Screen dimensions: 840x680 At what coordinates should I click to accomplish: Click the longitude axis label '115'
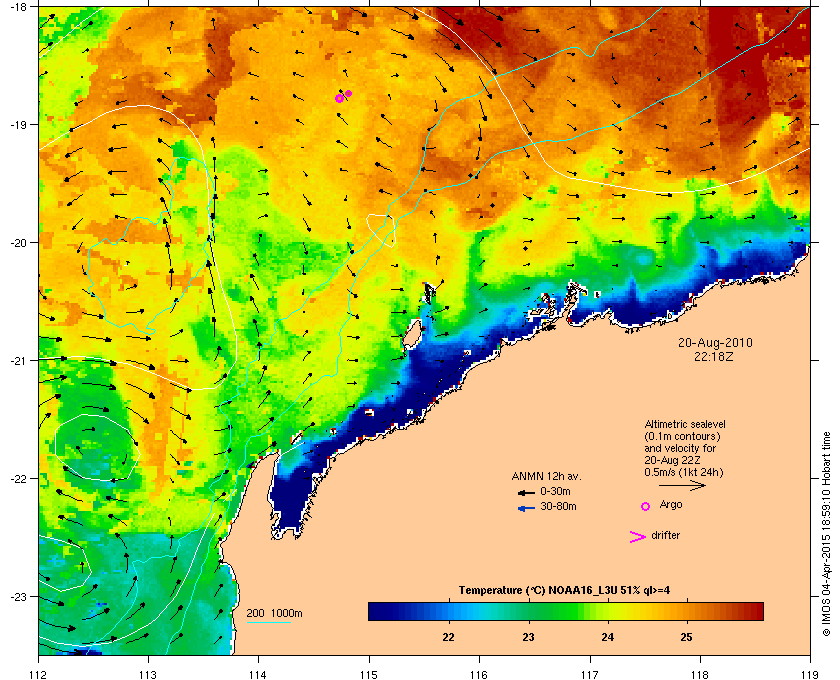click(x=369, y=674)
